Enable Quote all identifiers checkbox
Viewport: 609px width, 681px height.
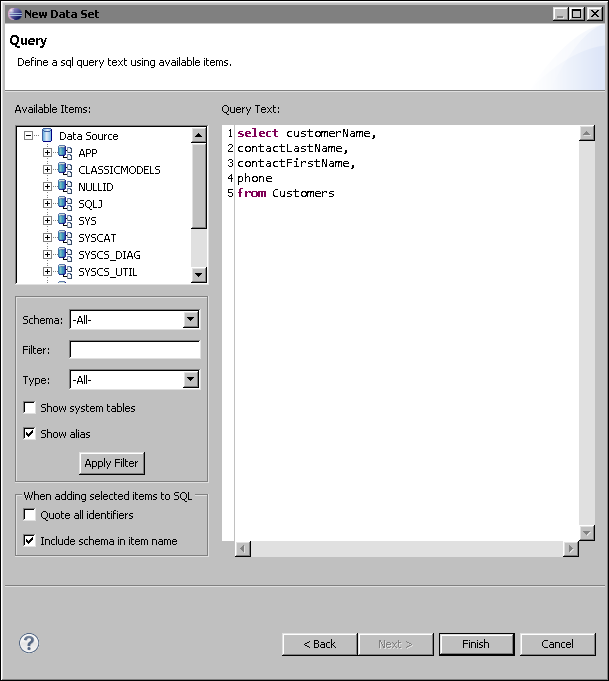(29, 515)
